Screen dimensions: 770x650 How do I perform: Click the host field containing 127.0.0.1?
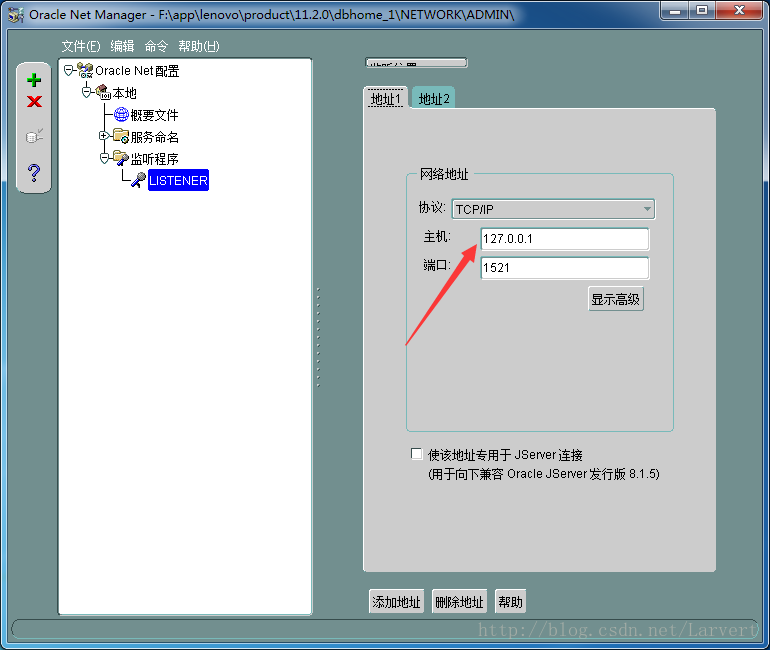click(x=565, y=239)
